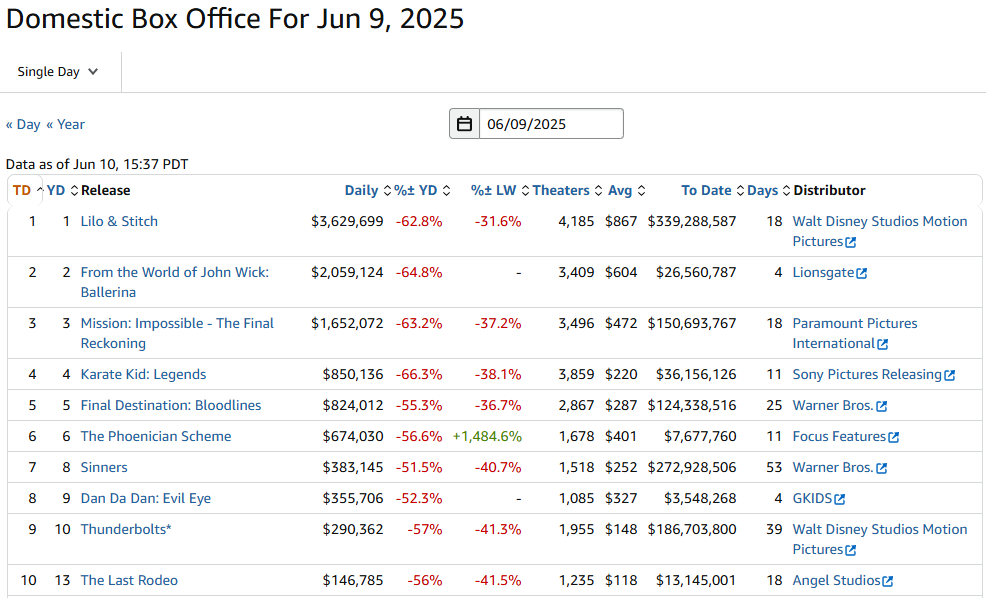
Task: Click Mission: Impossible daily gross $1,652,072
Action: click(x=347, y=323)
